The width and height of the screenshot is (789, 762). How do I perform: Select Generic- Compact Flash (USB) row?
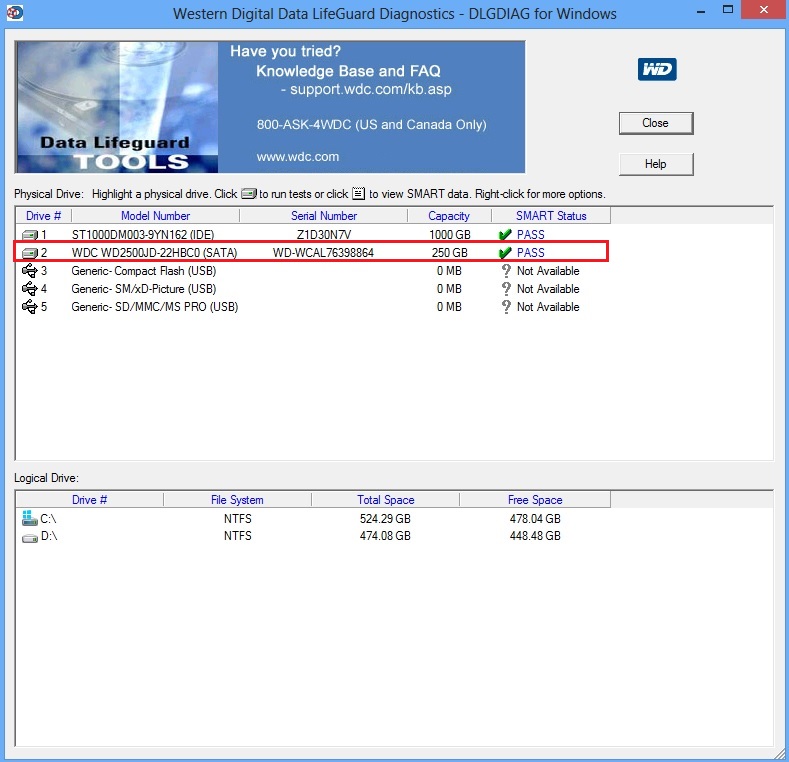pos(143,271)
